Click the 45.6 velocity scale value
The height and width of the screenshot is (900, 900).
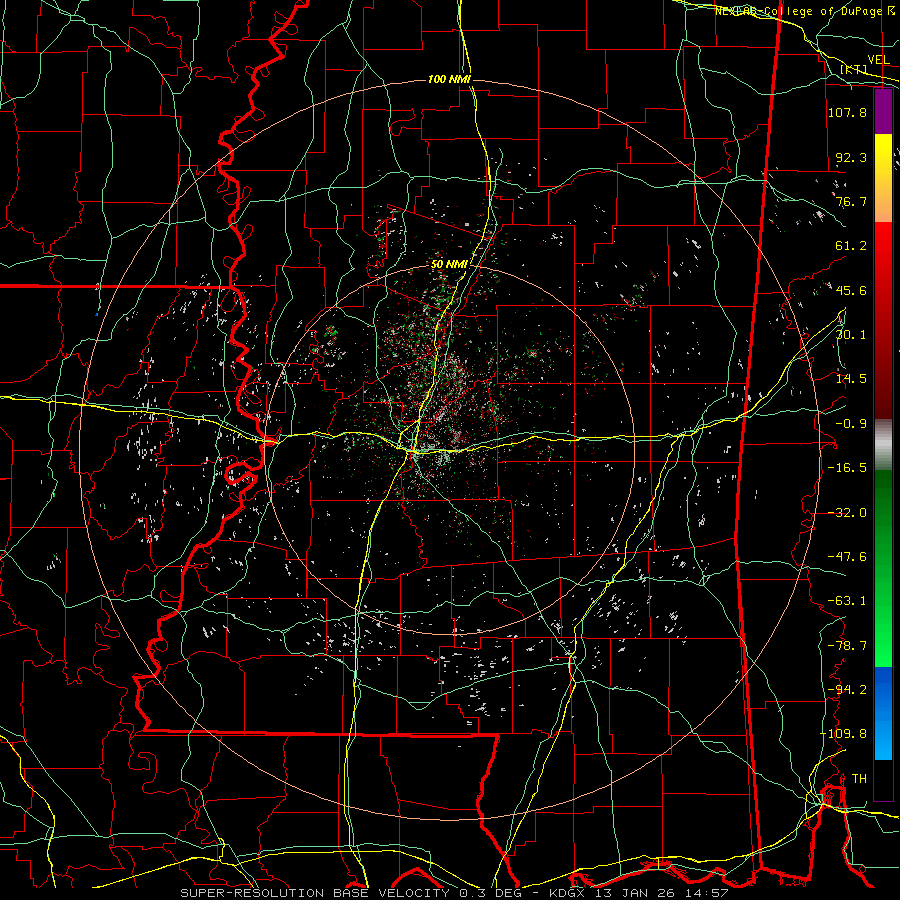[851, 290]
